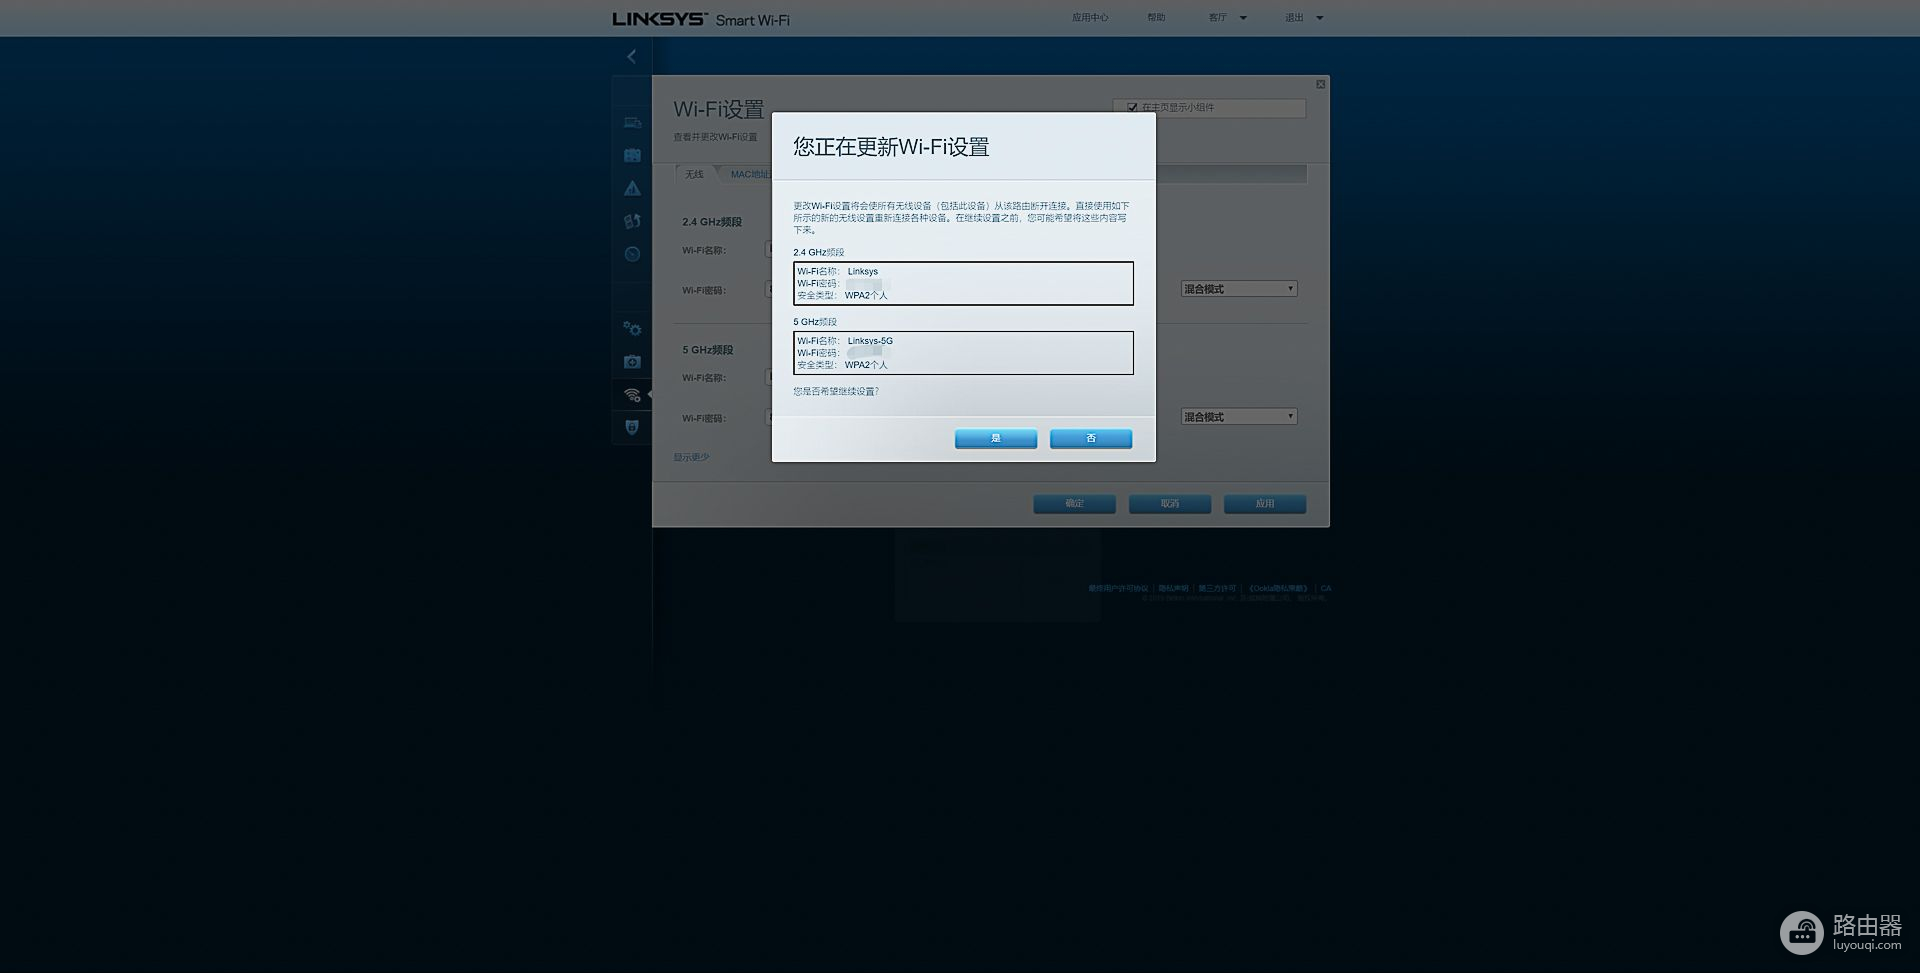This screenshot has width=1920, height=973.
Task: Open the 最终用户许可协议 footer link
Action: pyautogui.click(x=1118, y=589)
